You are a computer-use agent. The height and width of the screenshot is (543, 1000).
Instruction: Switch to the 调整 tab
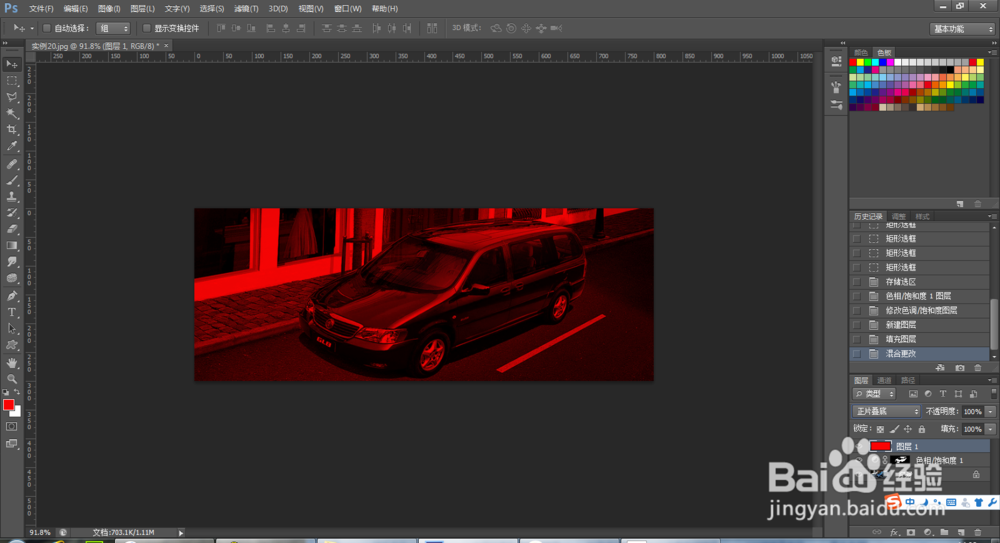click(x=899, y=216)
